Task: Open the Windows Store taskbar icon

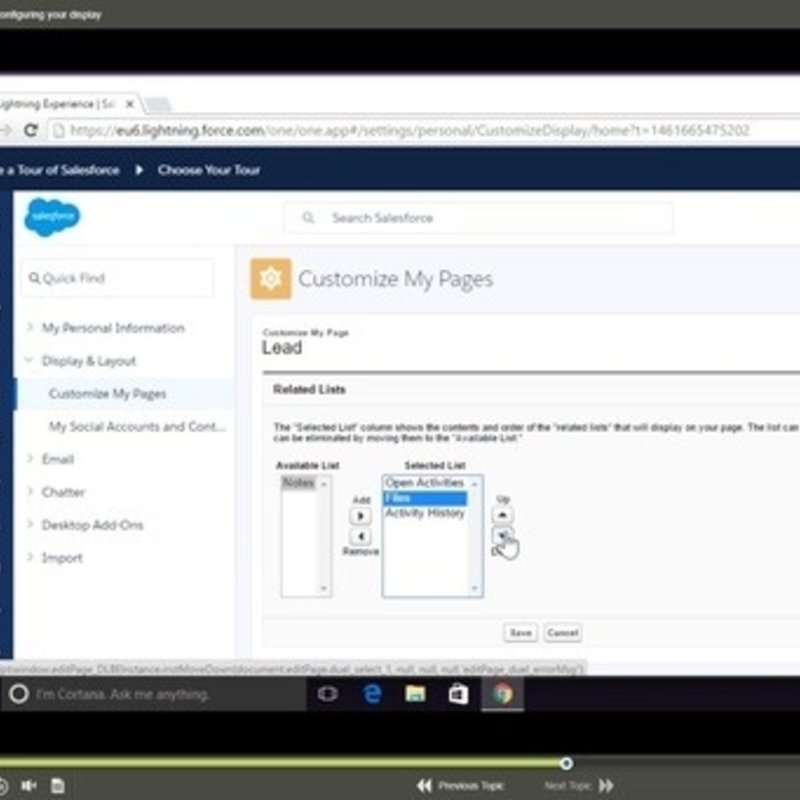Action: [x=458, y=694]
